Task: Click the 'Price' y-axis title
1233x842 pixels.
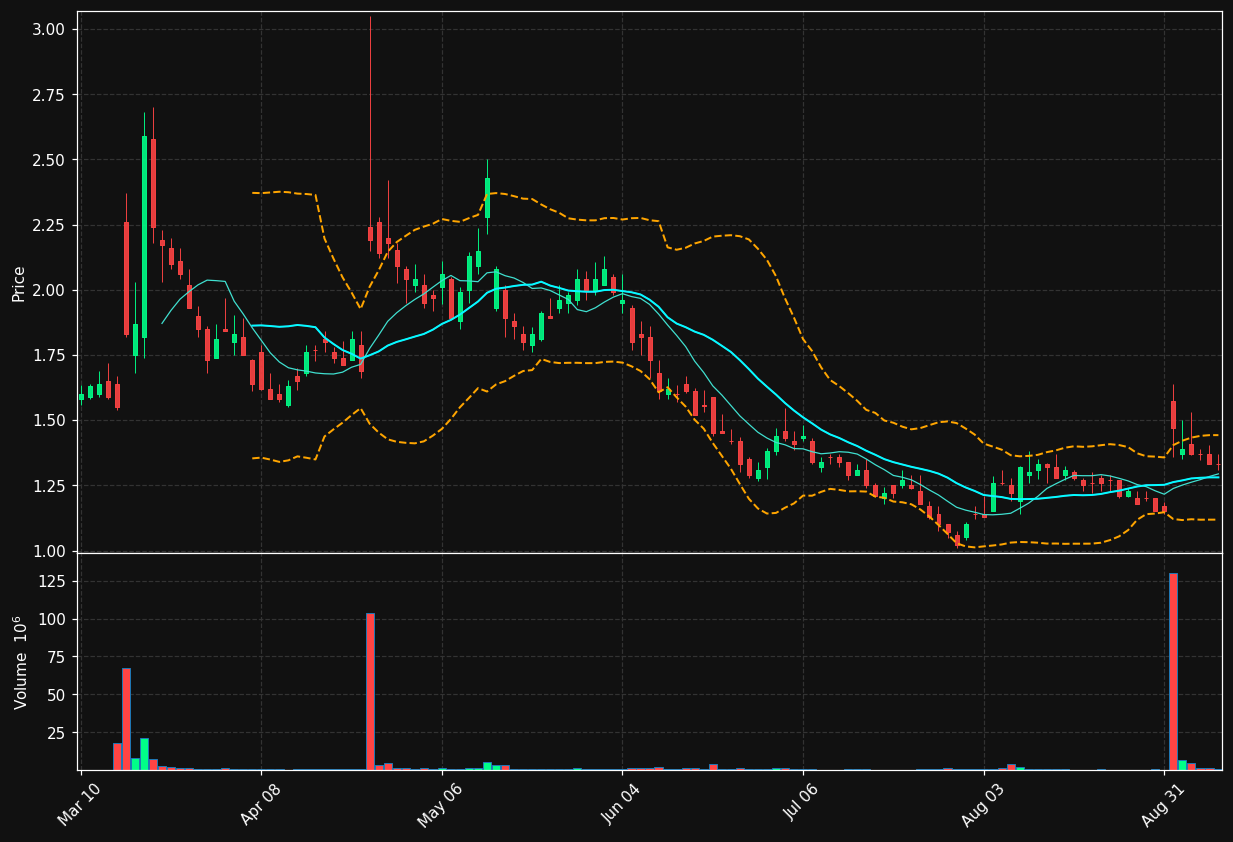Action: [x=18, y=283]
